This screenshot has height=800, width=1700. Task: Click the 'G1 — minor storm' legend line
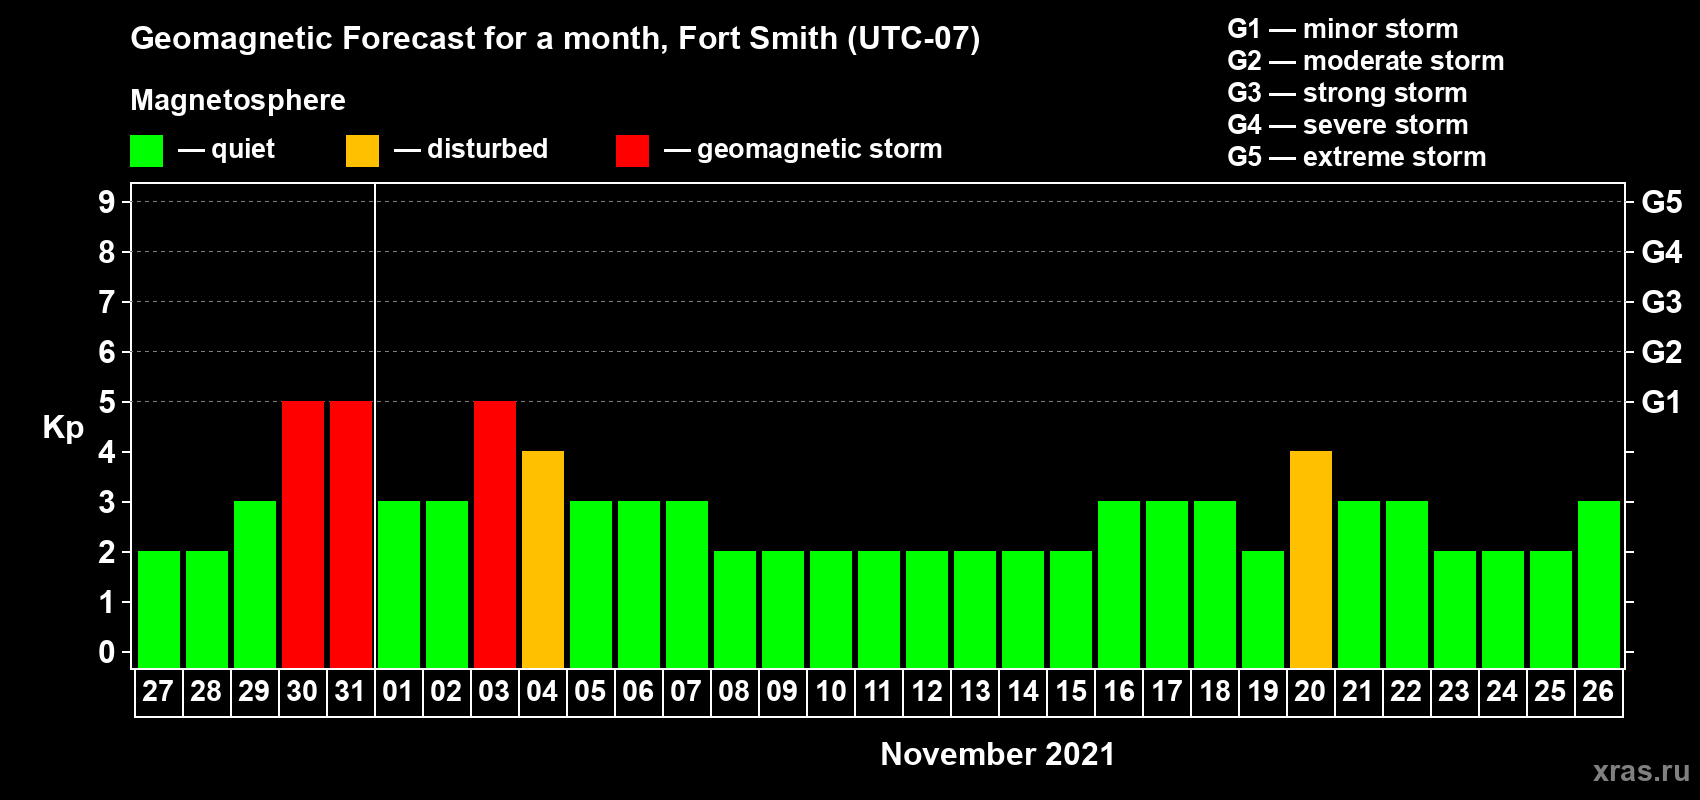pos(1343,29)
